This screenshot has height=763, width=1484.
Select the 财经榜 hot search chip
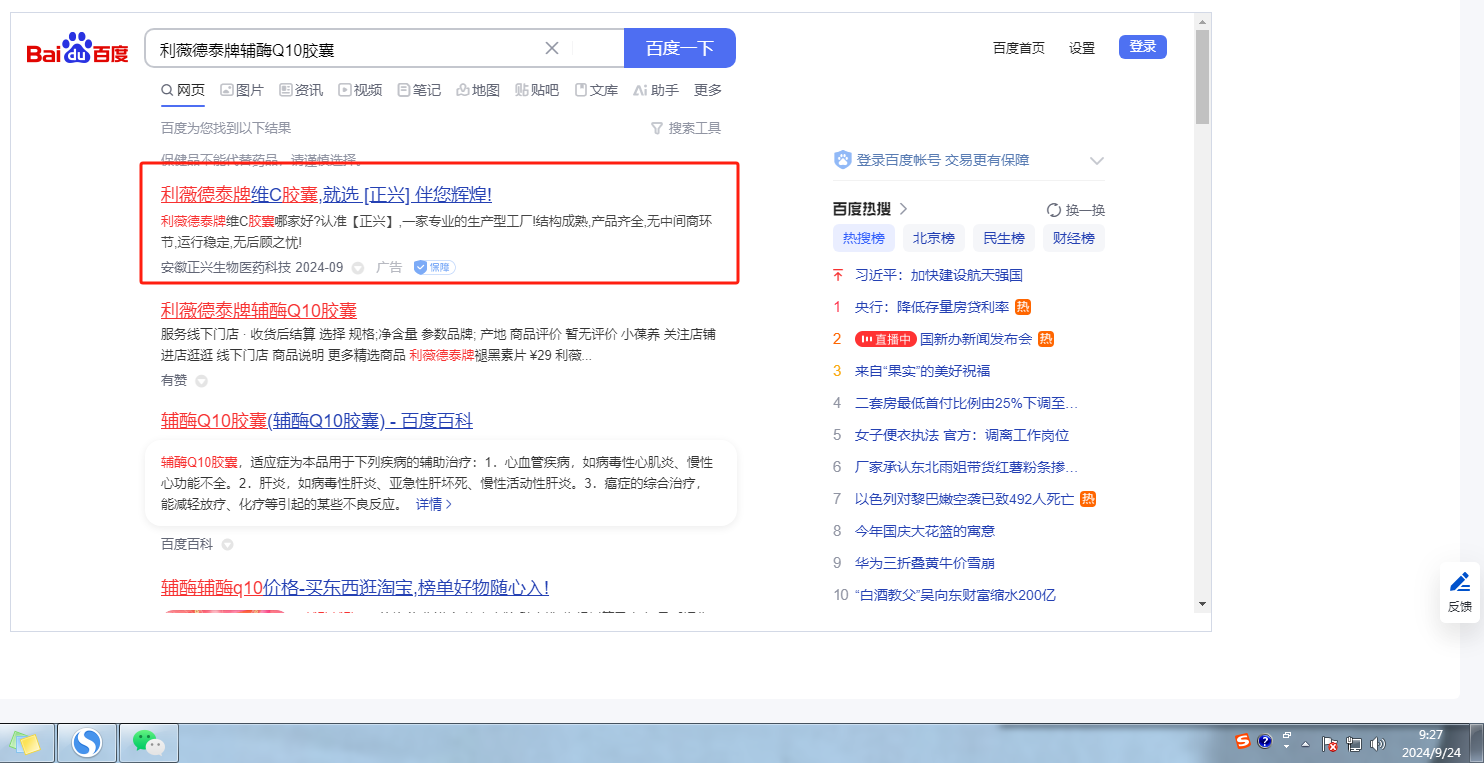coord(1073,238)
